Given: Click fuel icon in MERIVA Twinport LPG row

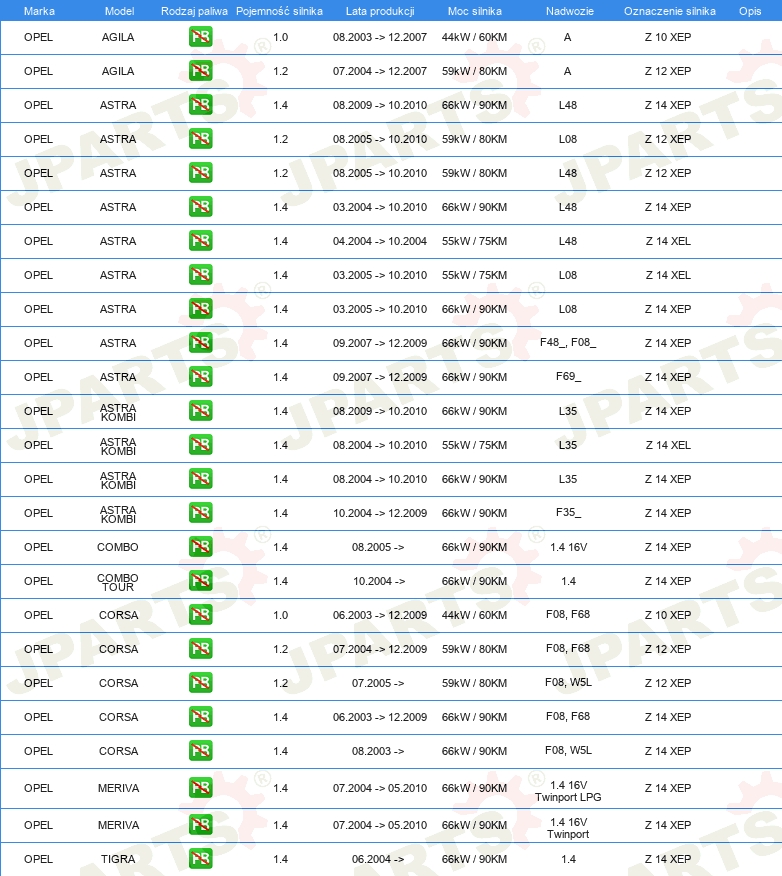Looking at the screenshot, I should 201,788.
